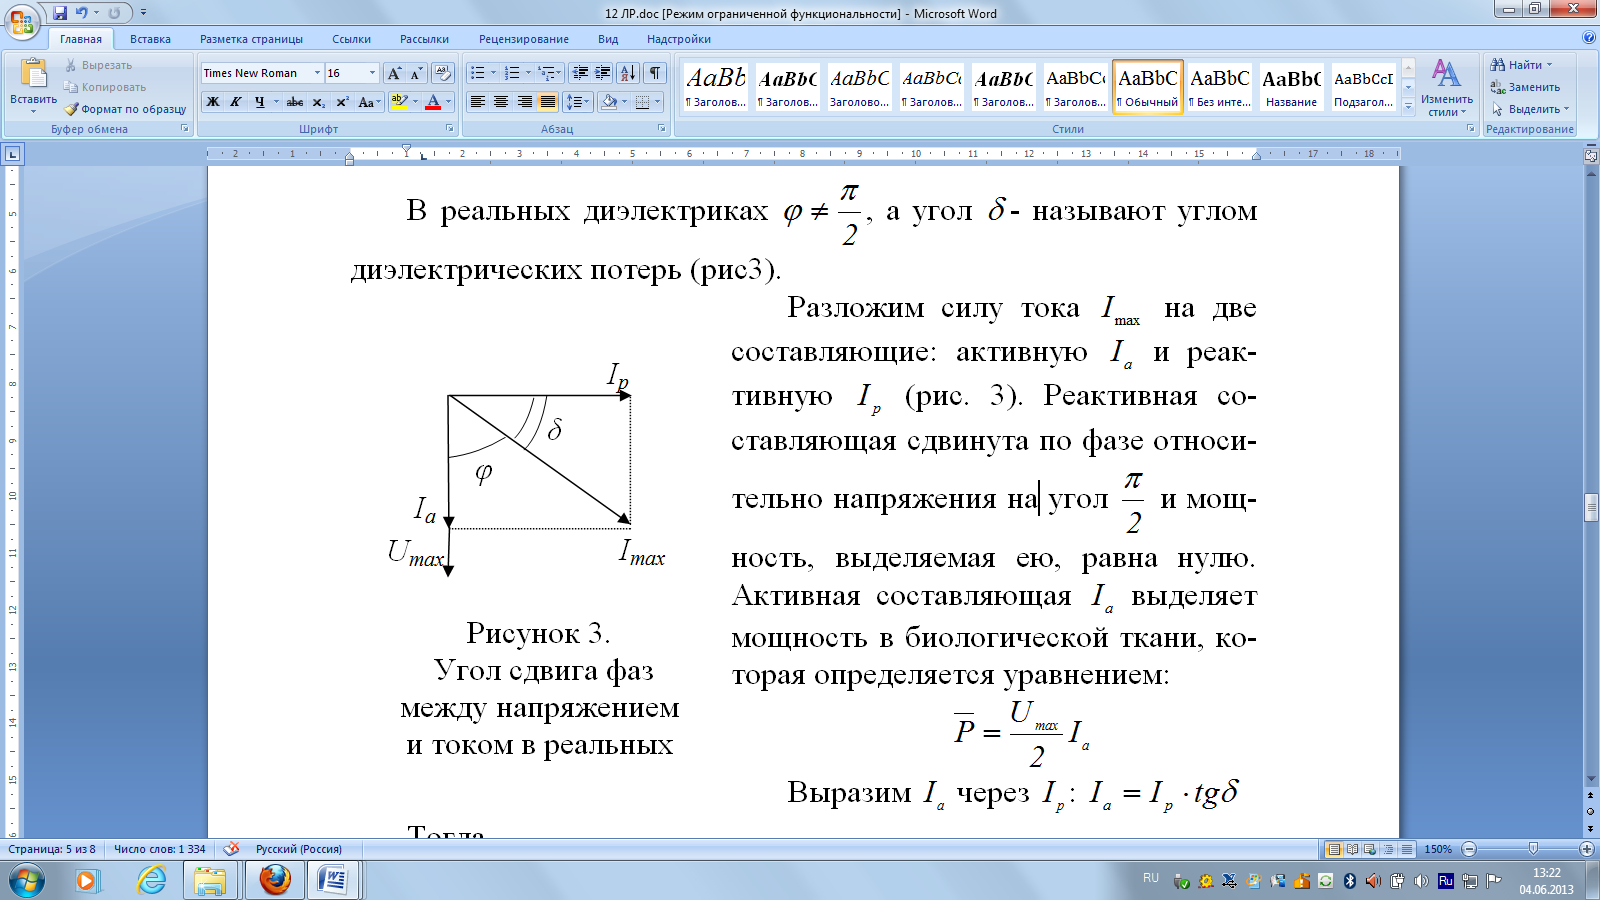Image resolution: width=1600 pixels, height=900 pixels.
Task: Open the Change Case (Aa) menu
Action: pyautogui.click(x=369, y=102)
